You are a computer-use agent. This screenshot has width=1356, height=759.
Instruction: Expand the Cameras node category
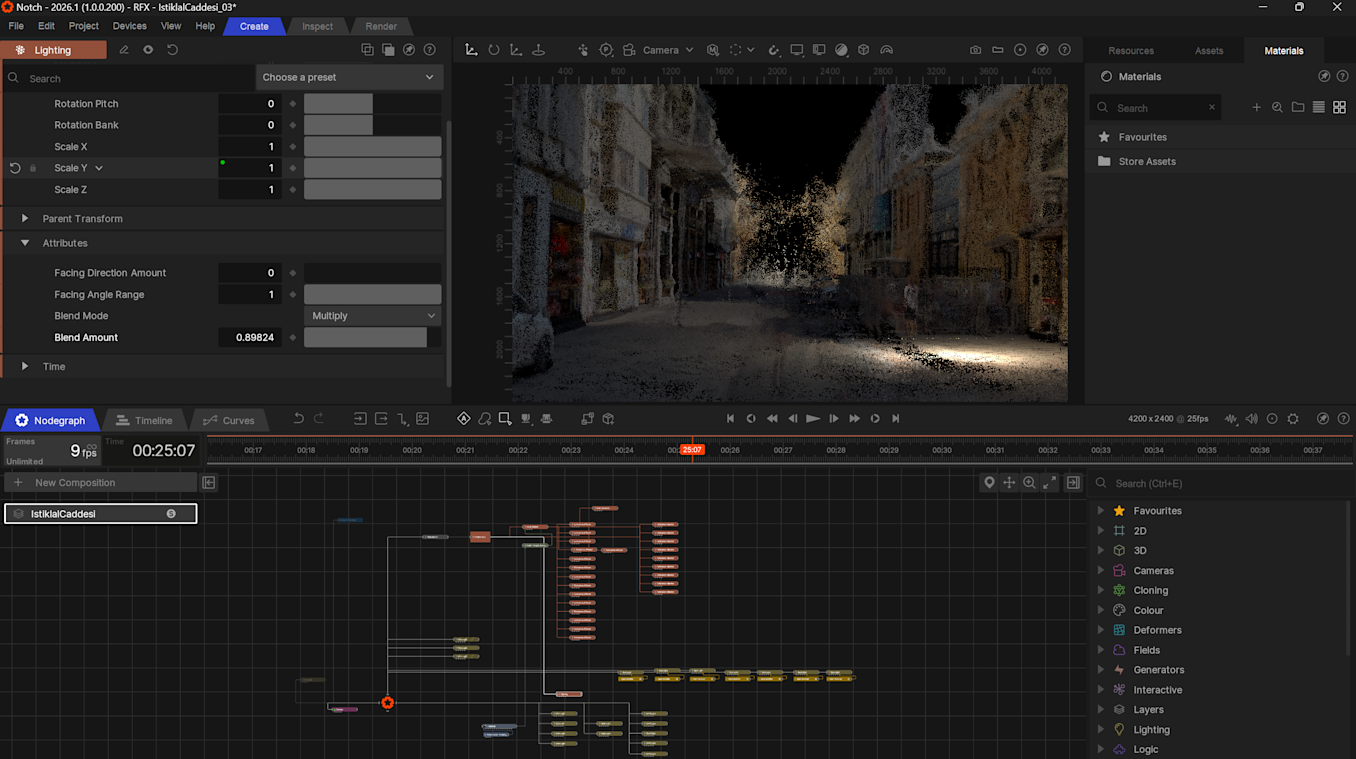point(1101,571)
